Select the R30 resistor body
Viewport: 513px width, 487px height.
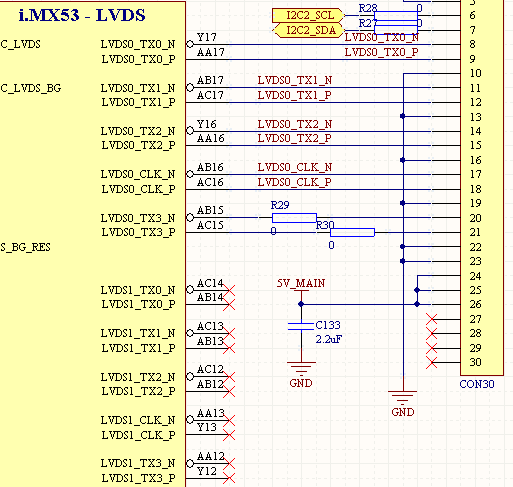click(x=352, y=232)
